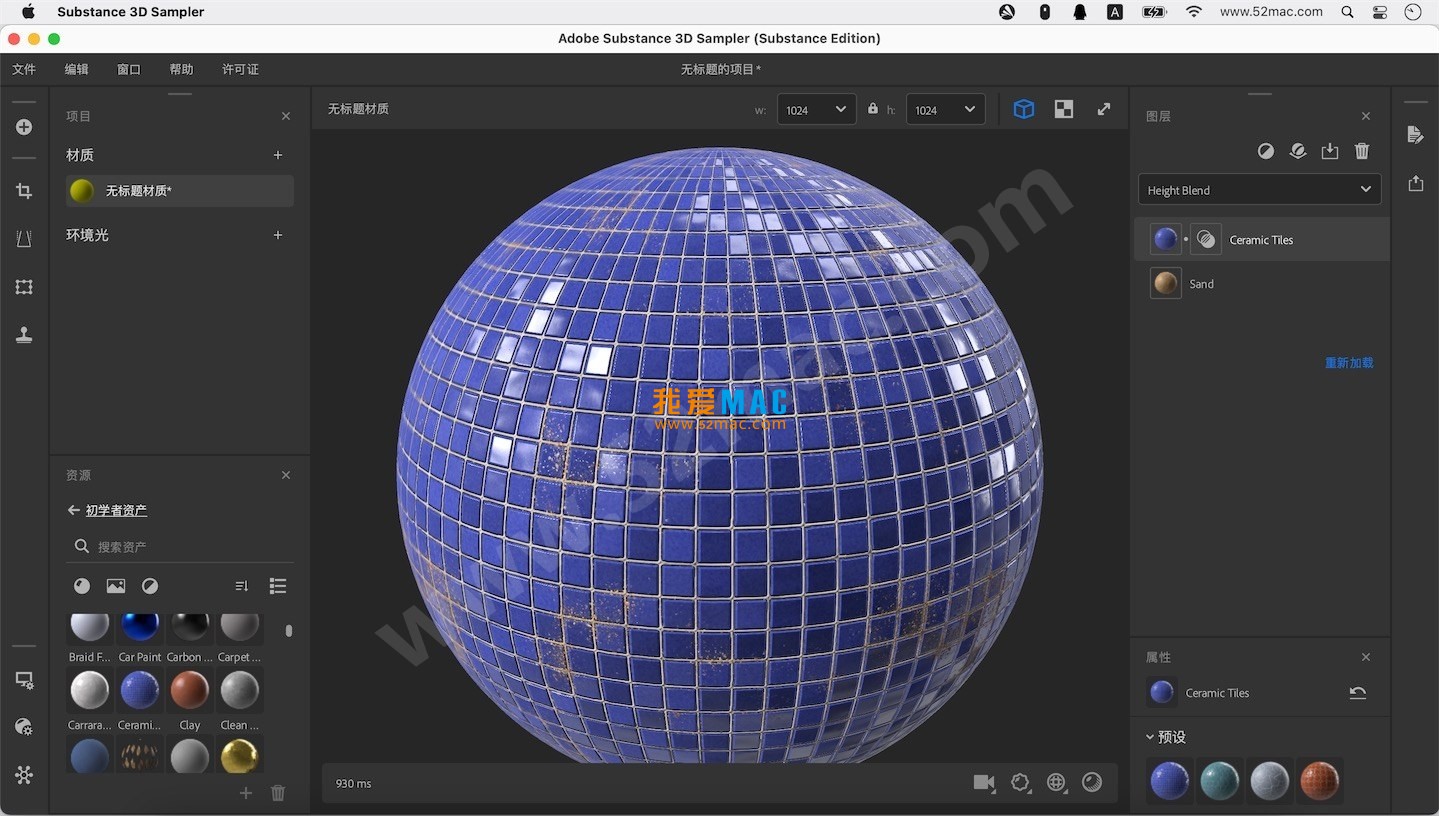Open the height 1024 resolution dropdown

[x=945, y=109]
